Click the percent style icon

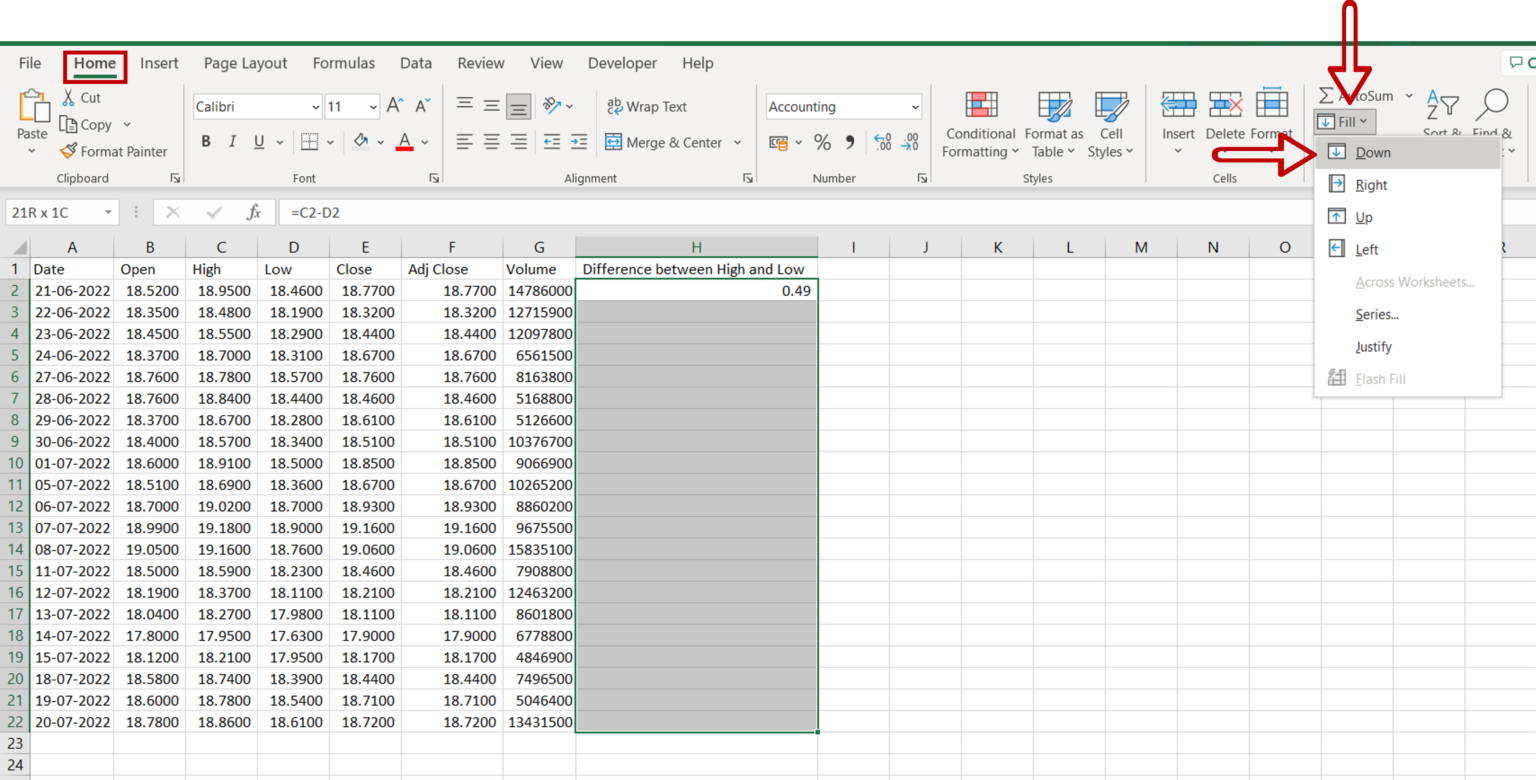click(x=822, y=143)
